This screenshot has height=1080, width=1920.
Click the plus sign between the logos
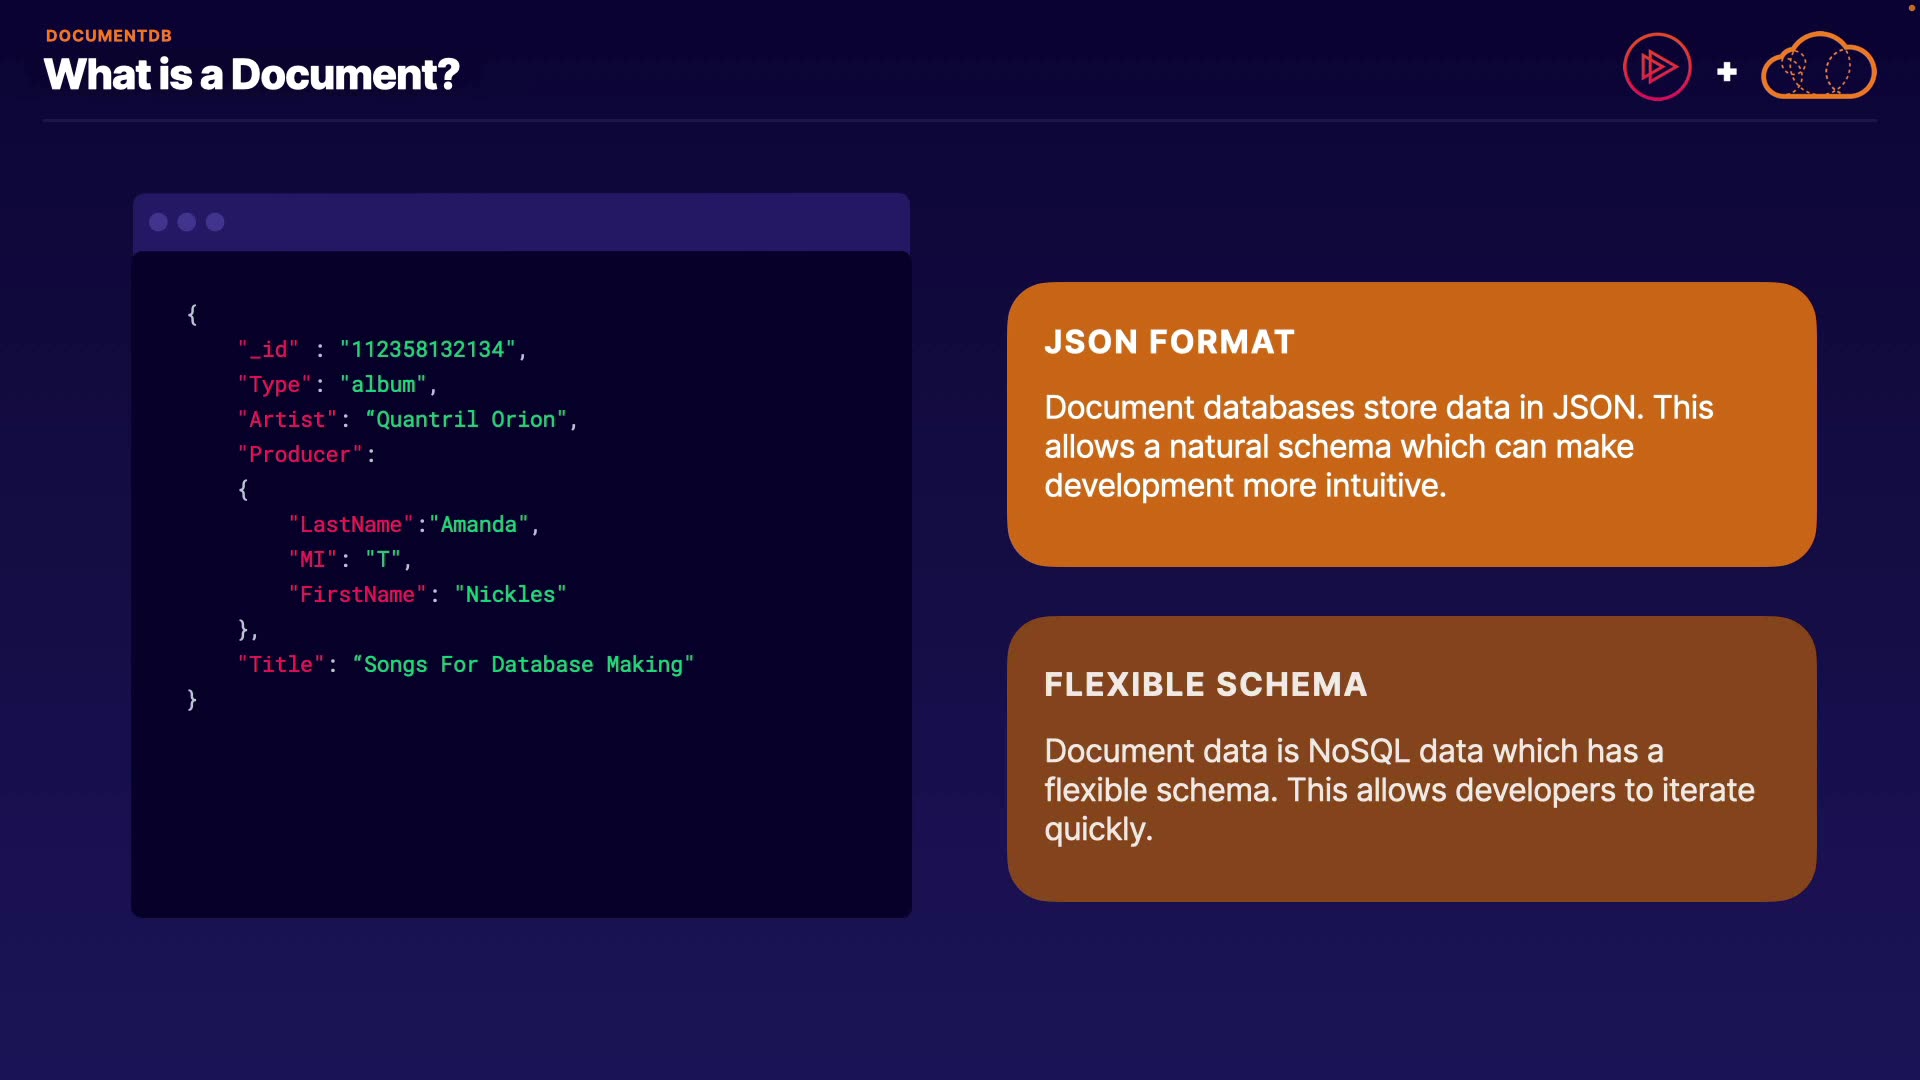click(1726, 72)
